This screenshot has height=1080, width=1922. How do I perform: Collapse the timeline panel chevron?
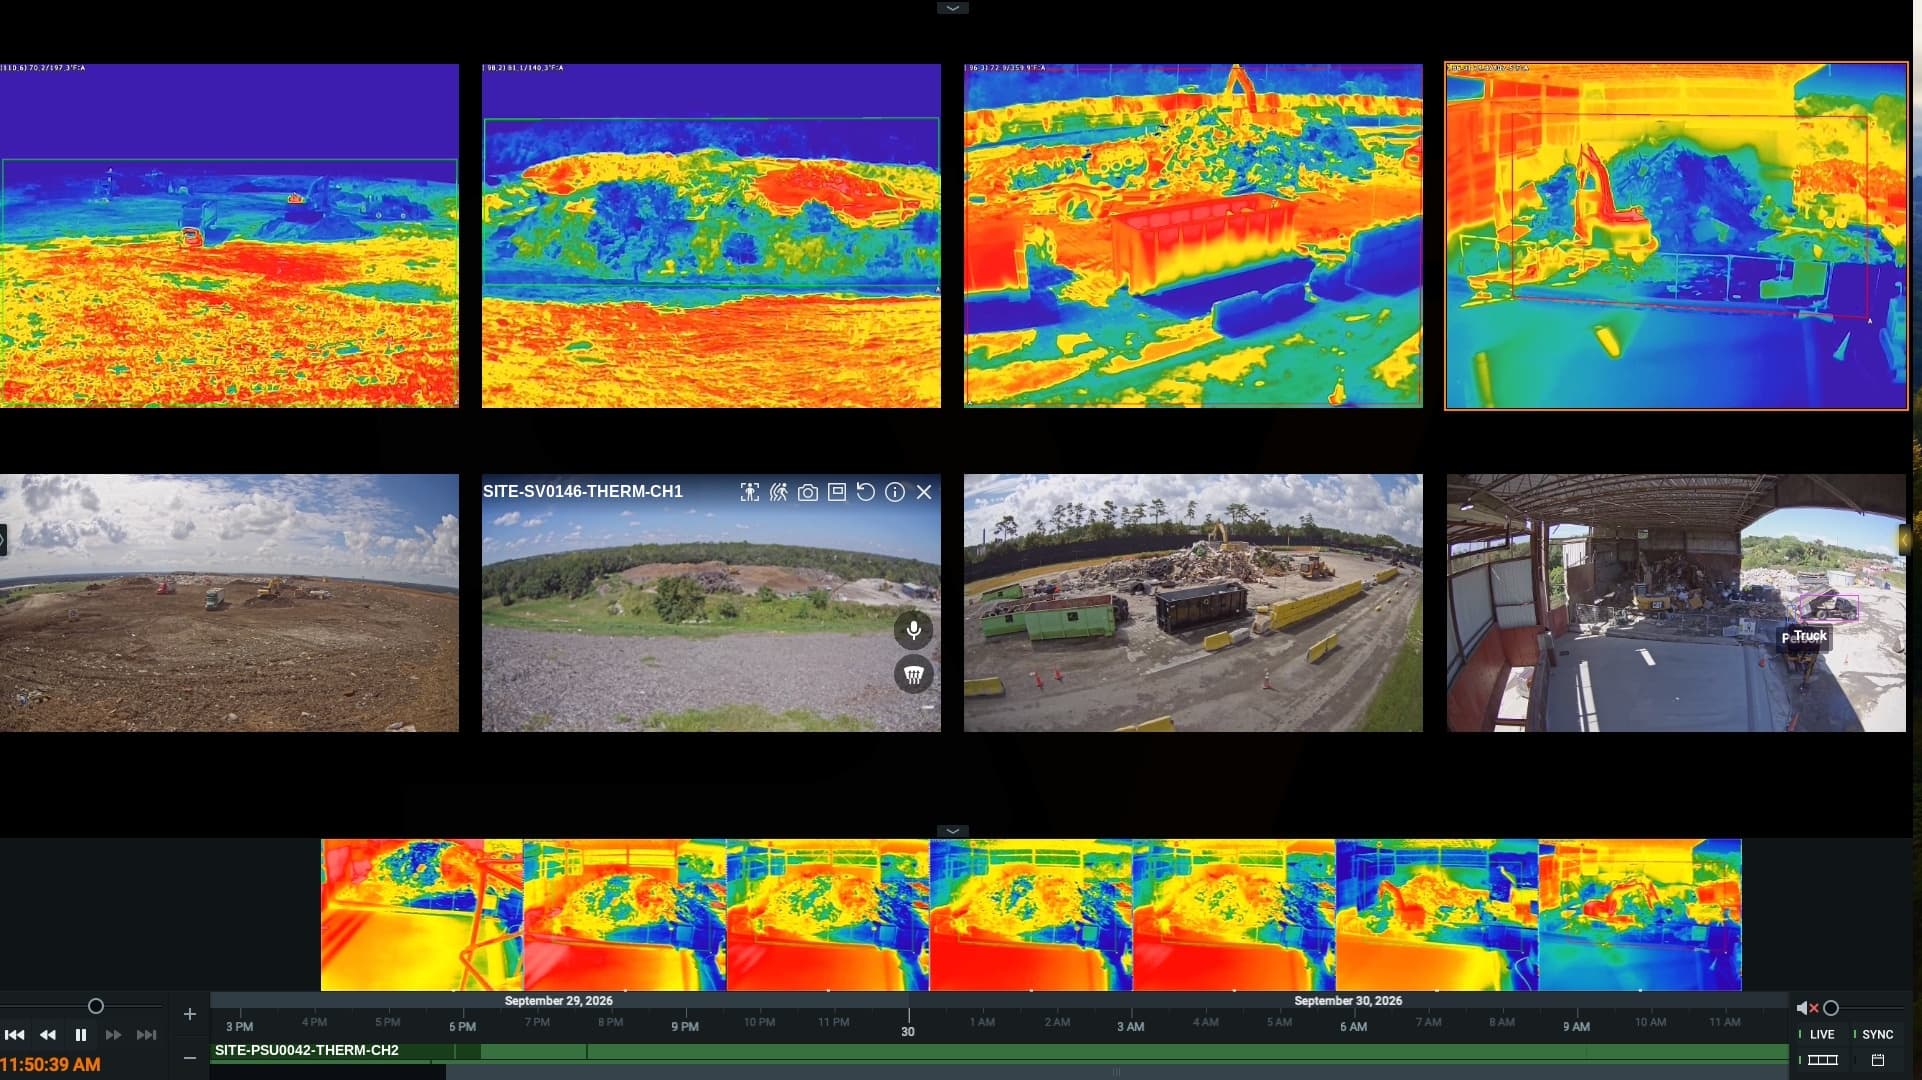(x=953, y=831)
